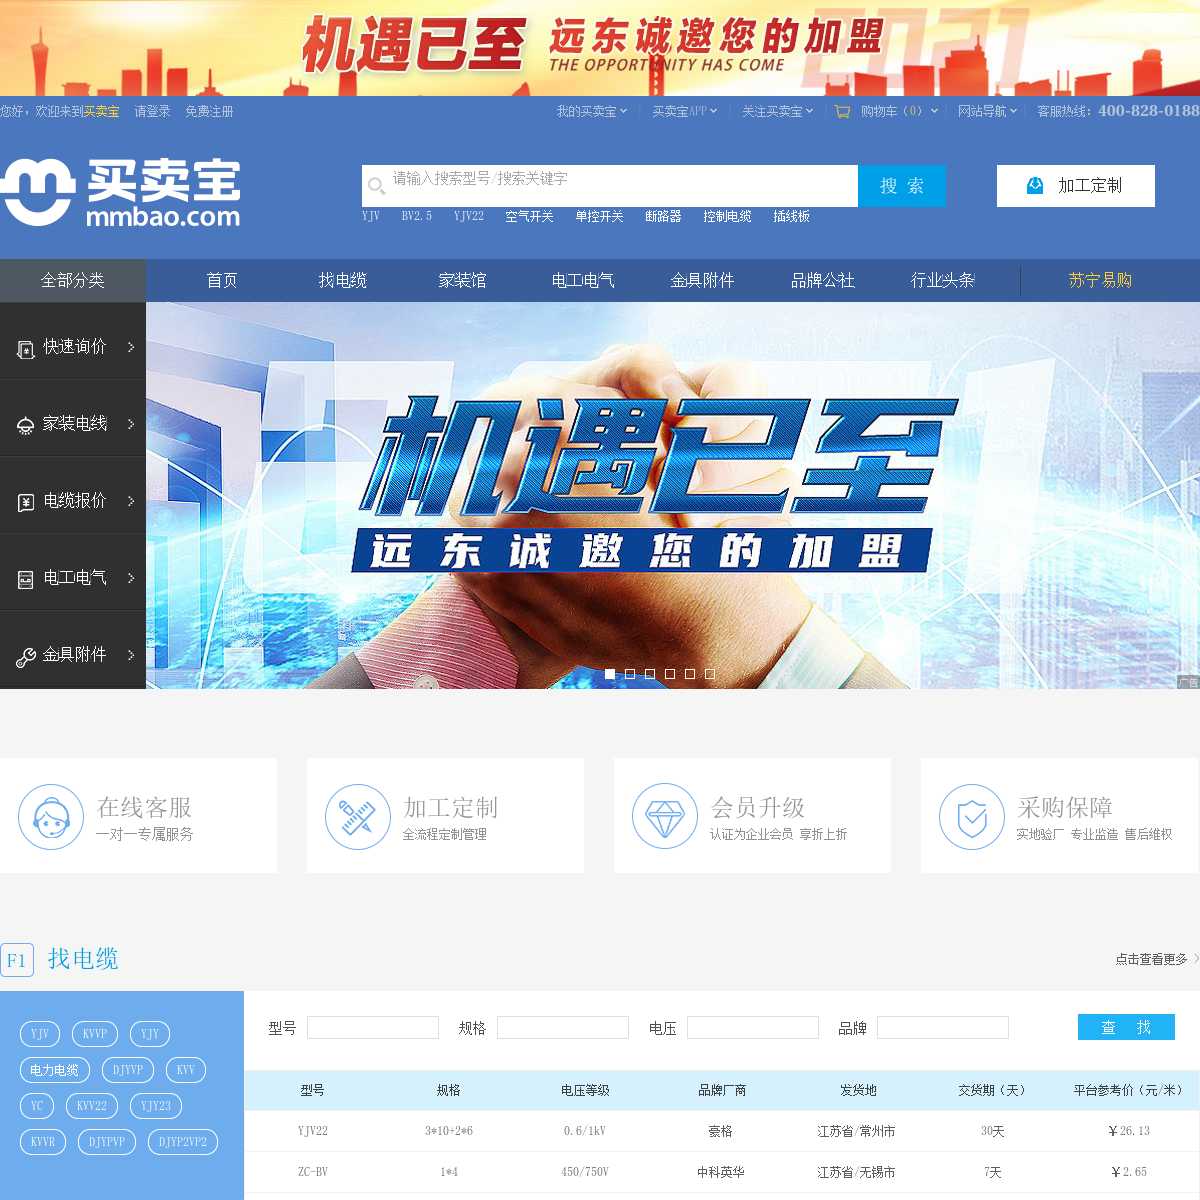Click the 会员升级 diamond icon
The image size is (1200, 1200).
coord(664,817)
